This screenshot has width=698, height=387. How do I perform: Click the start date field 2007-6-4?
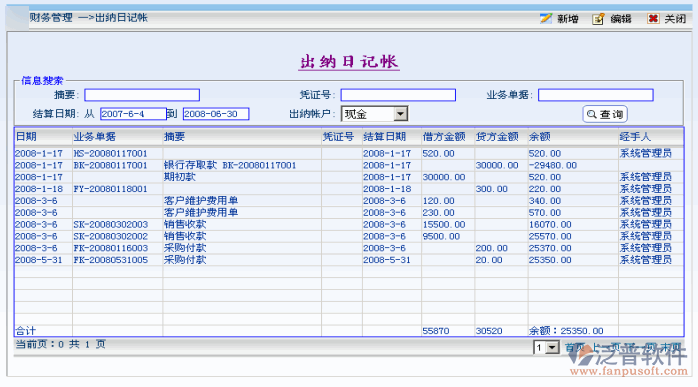click(x=133, y=114)
